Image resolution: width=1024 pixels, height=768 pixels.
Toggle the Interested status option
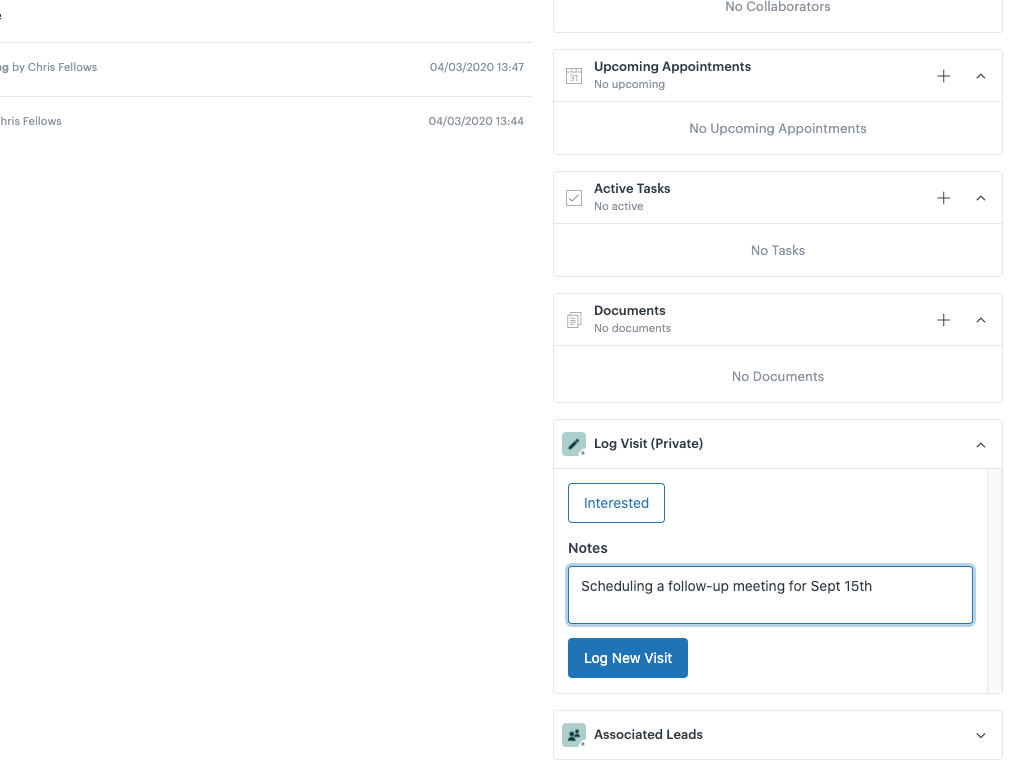click(x=616, y=503)
